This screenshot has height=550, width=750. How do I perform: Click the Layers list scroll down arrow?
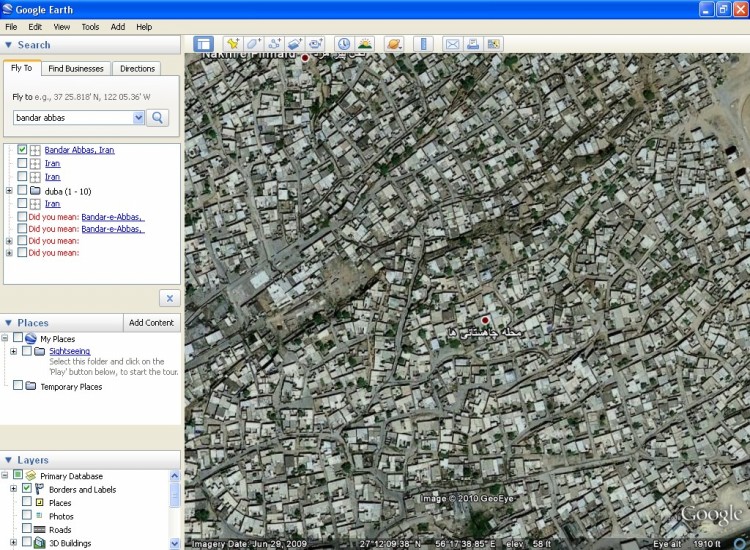point(175,543)
